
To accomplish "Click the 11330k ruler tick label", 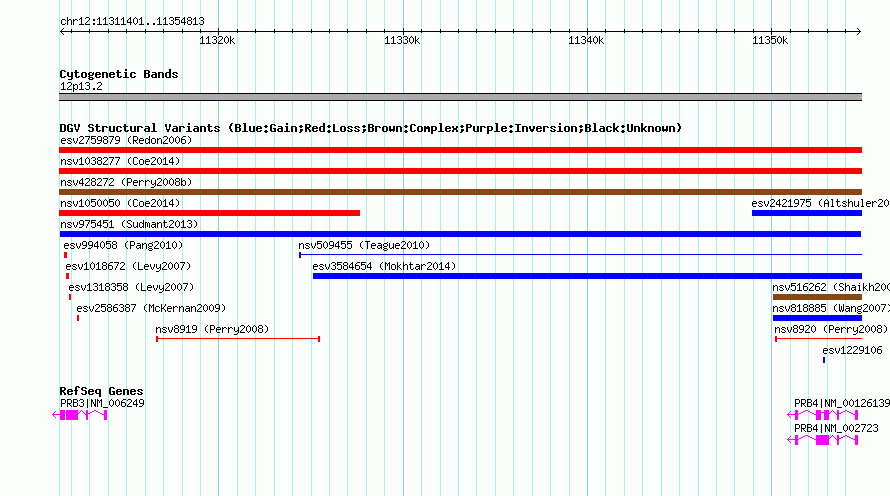I will click(402, 40).
